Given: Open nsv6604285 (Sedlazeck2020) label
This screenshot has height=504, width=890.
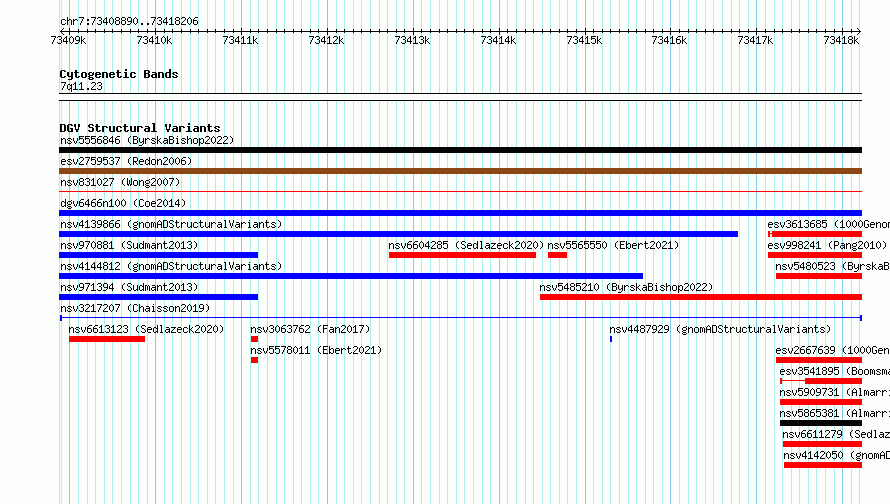Looking at the screenshot, I should coord(466,245).
